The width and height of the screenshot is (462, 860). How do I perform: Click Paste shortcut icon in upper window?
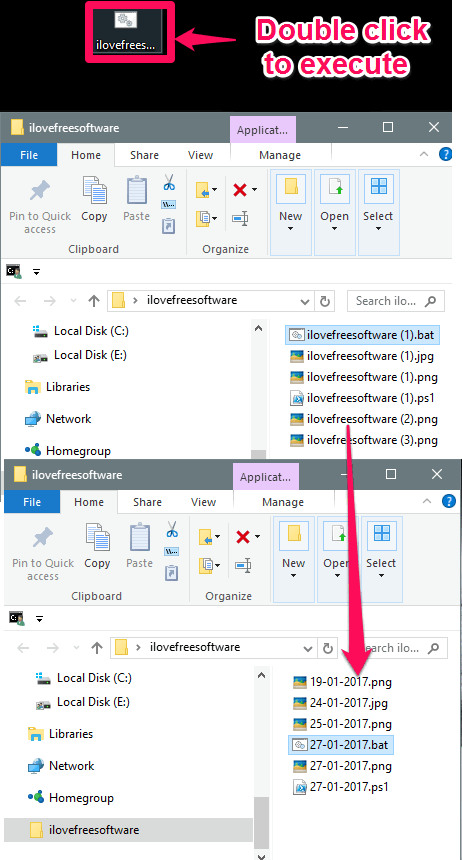169,225
